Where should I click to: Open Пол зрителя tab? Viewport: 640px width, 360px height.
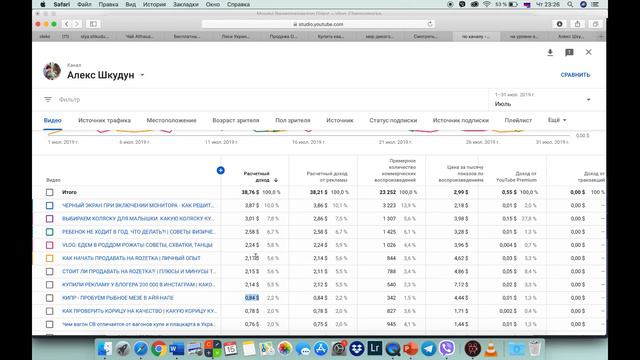coord(293,120)
